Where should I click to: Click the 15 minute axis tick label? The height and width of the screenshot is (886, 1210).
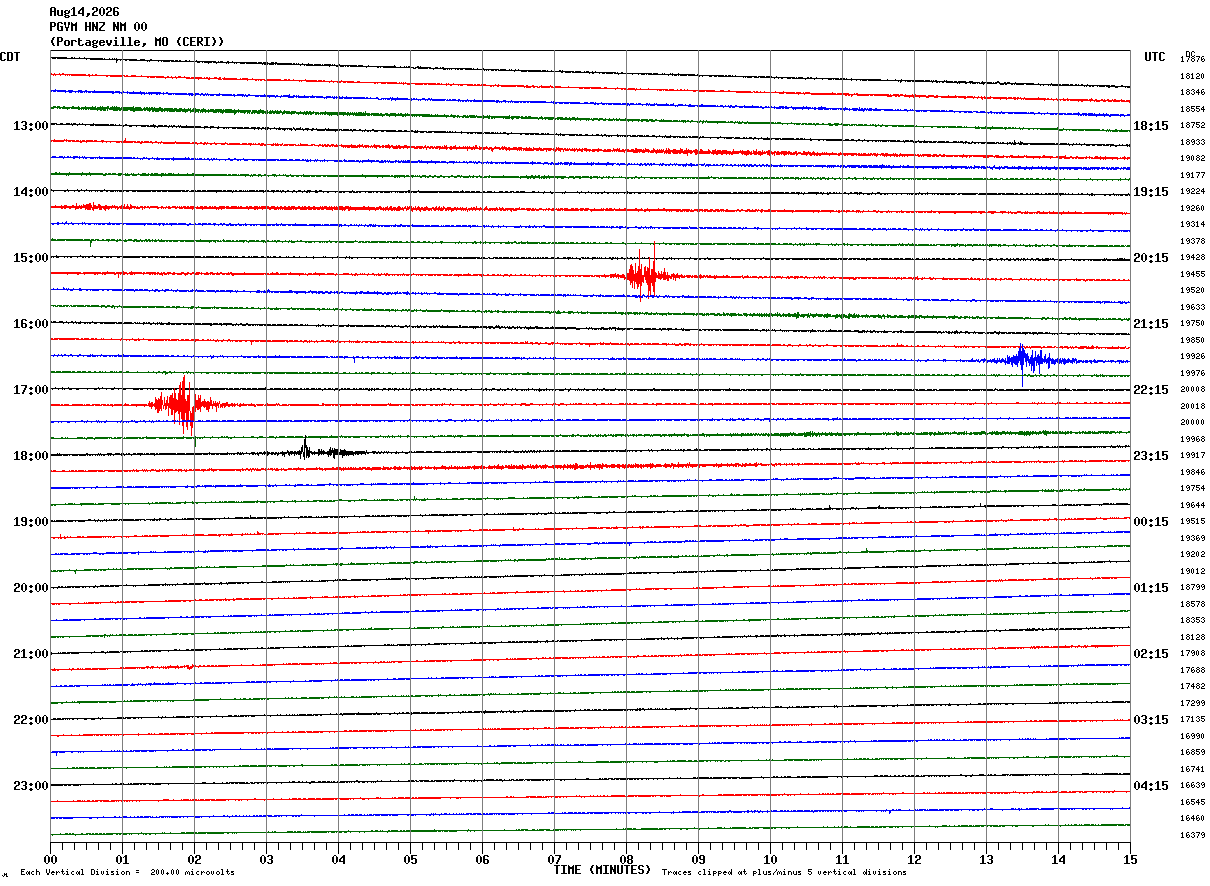click(x=1130, y=859)
